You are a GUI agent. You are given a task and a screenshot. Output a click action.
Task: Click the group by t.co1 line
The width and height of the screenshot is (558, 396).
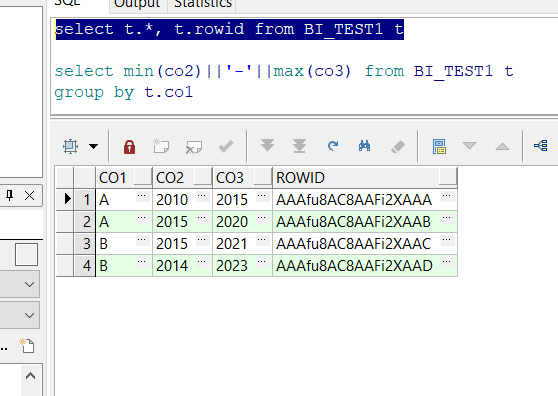(123, 93)
